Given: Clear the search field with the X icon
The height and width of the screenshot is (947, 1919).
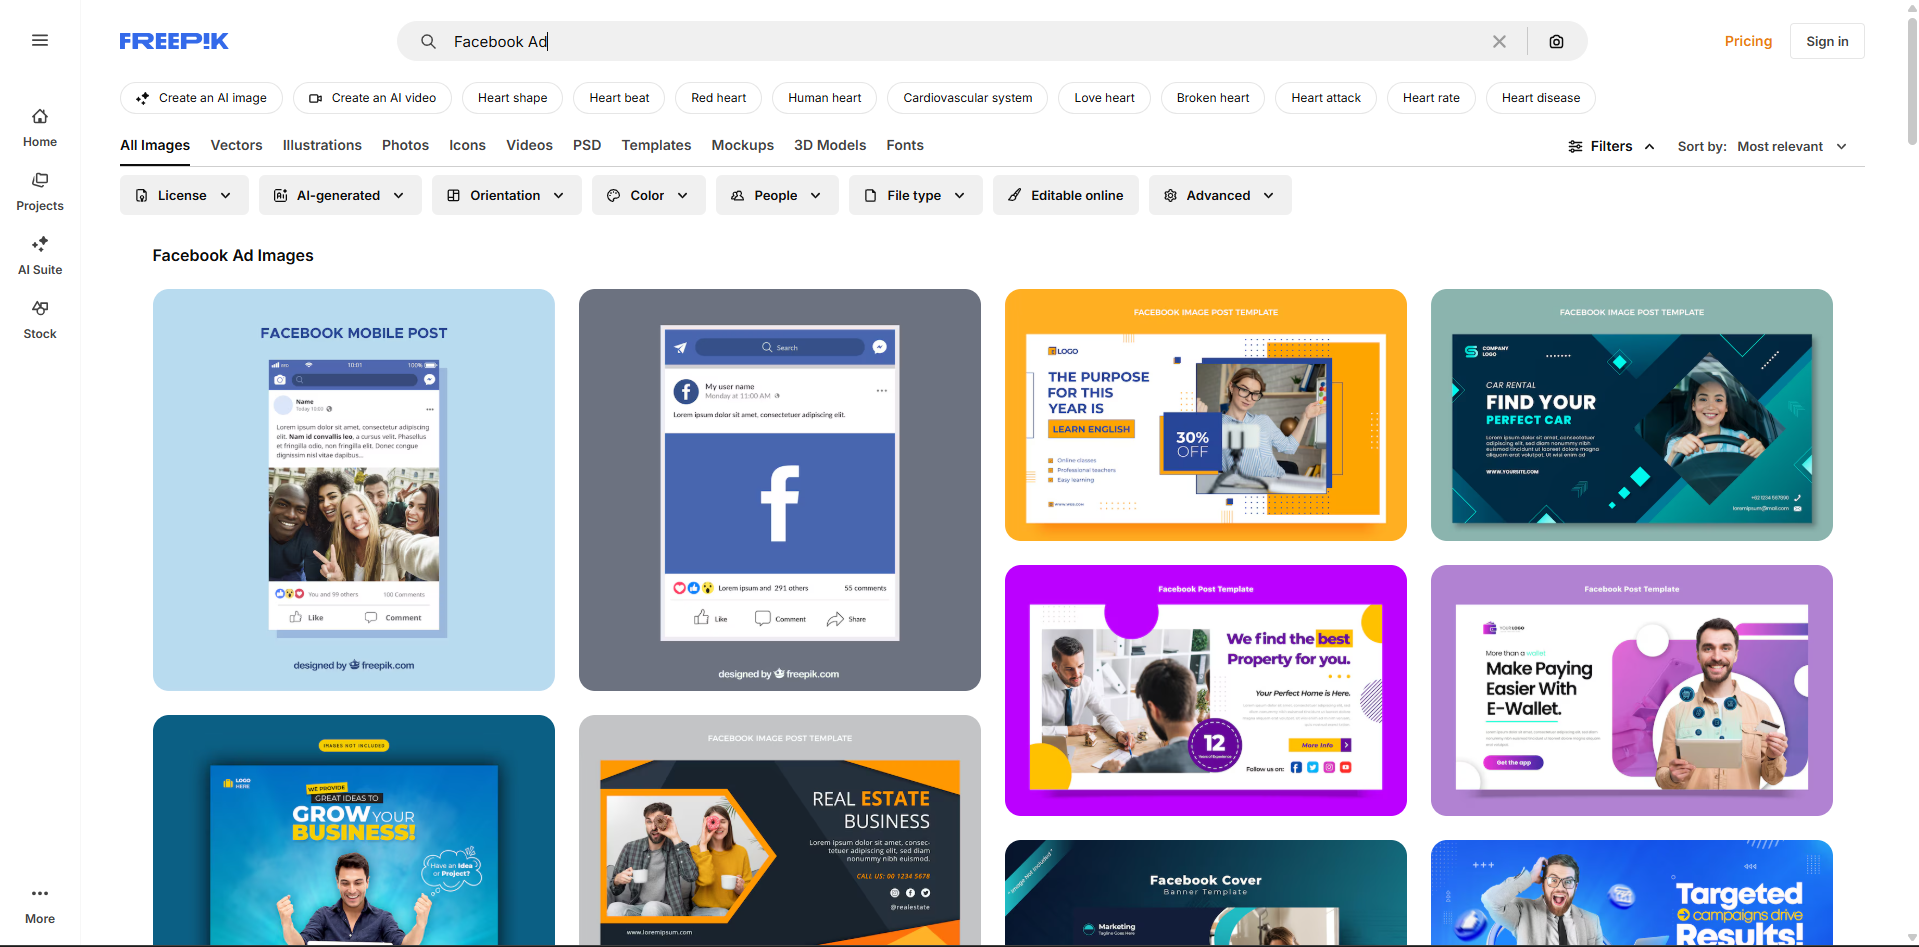Looking at the screenshot, I should [x=1499, y=41].
